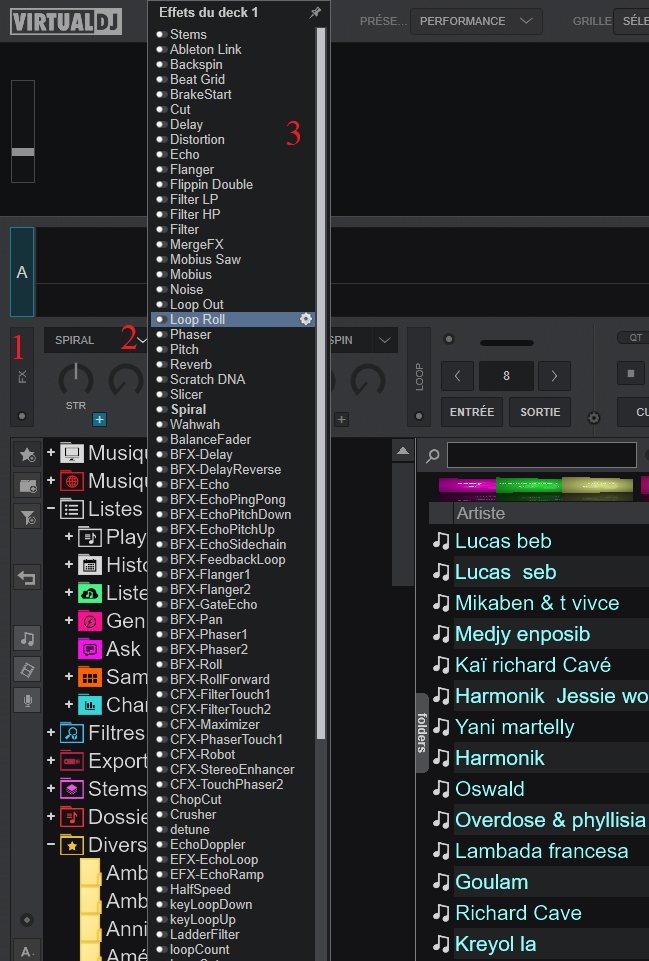The height and width of the screenshot is (961, 649).
Task: Select Loop Roll in effects list
Action: point(197,319)
